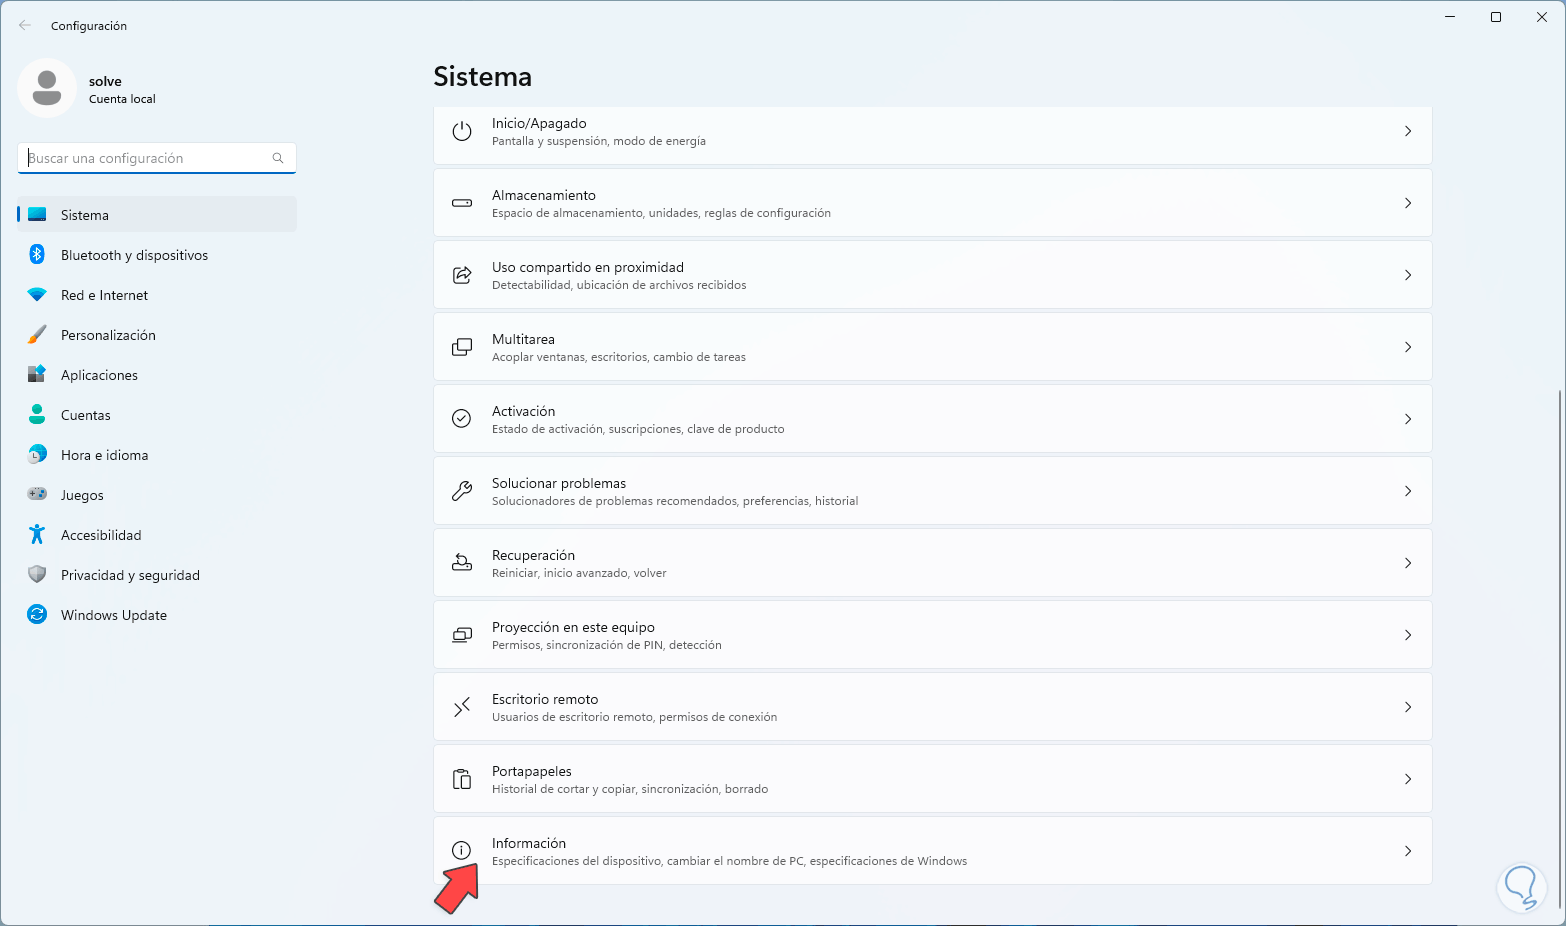Open the Windows Update section
Screen dimensions: 1566x926
[157, 615]
